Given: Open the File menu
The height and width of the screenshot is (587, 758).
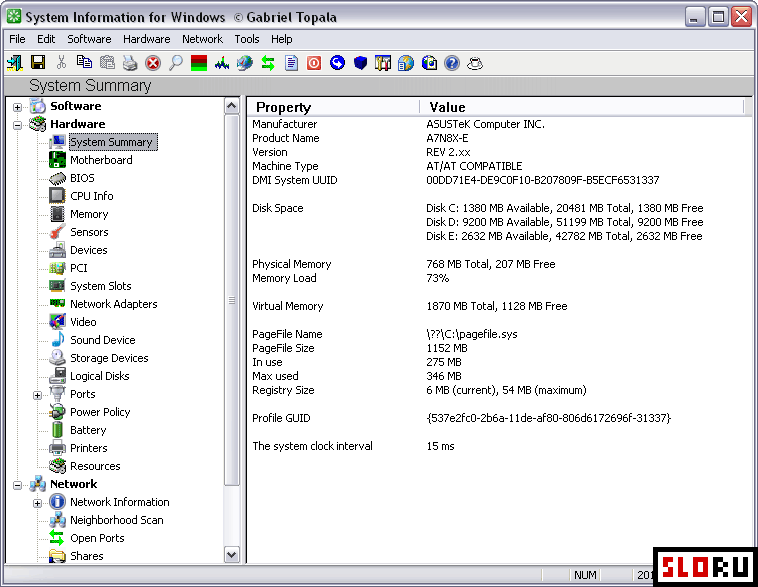Looking at the screenshot, I should point(17,39).
